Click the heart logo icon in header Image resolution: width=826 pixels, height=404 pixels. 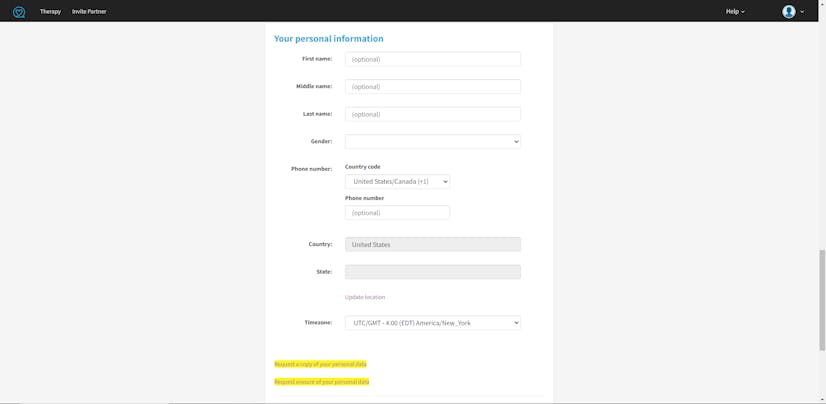(19, 12)
